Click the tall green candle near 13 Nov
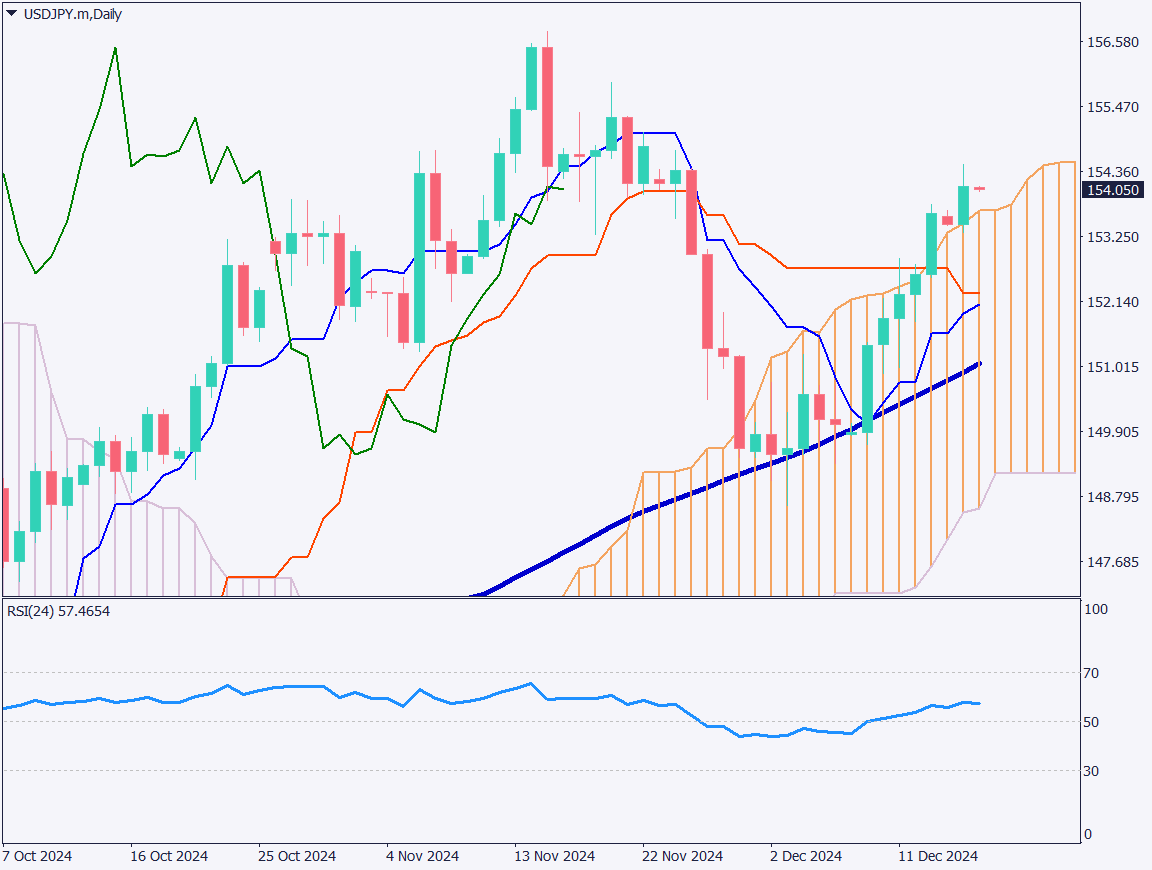Image resolution: width=1152 pixels, height=870 pixels. tap(529, 80)
